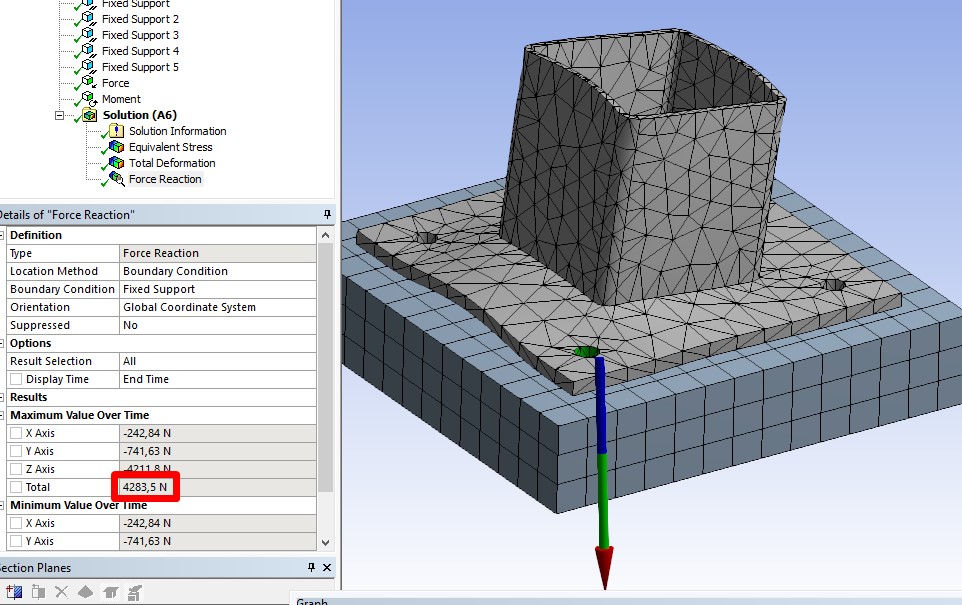Pin the Details of Force Reaction panel
962x605 pixels.
[x=327, y=215]
